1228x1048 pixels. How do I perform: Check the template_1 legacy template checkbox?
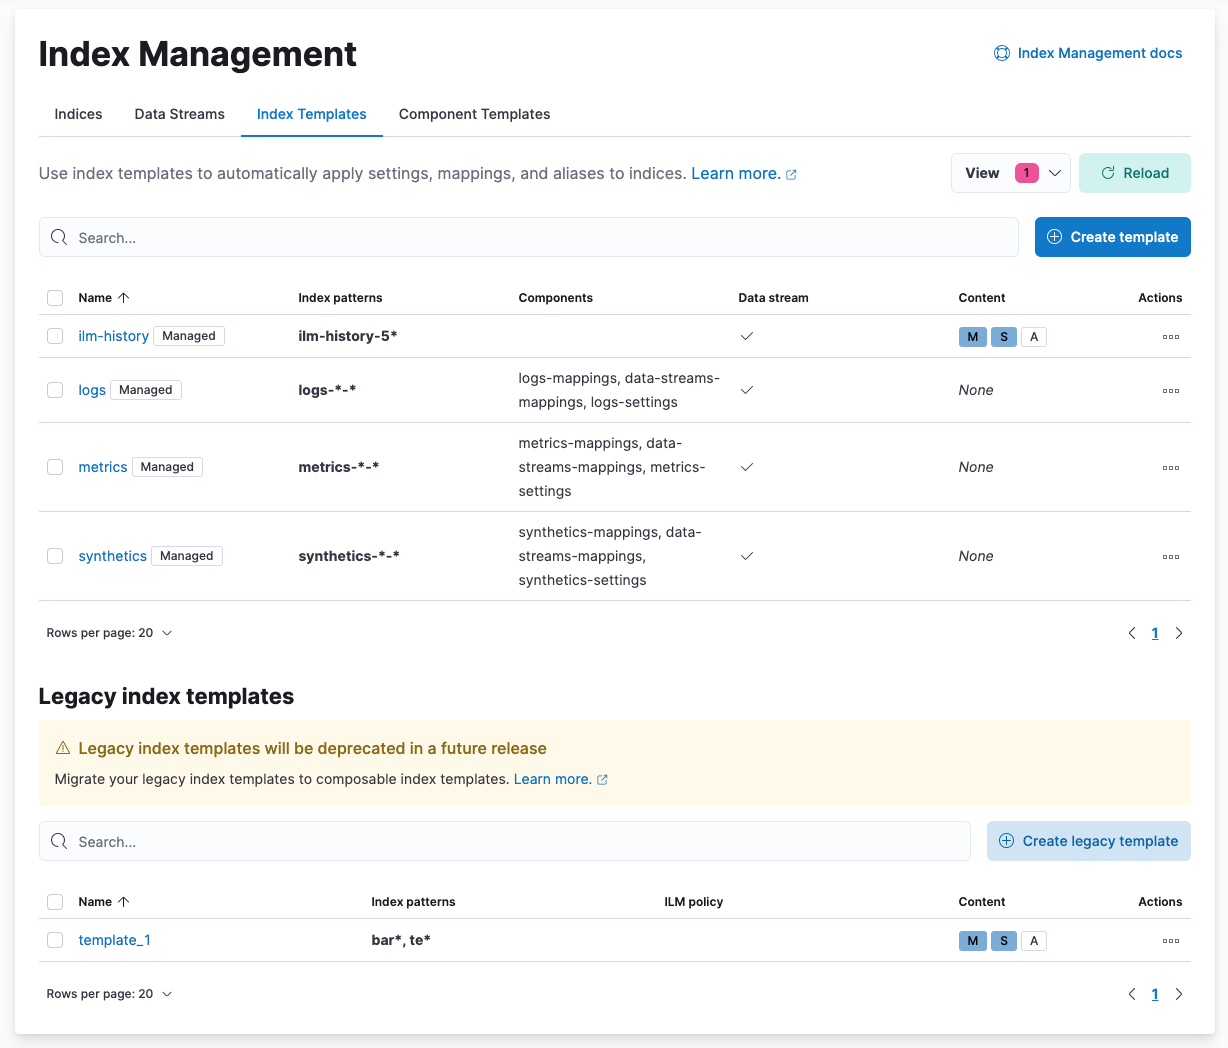tap(55, 940)
